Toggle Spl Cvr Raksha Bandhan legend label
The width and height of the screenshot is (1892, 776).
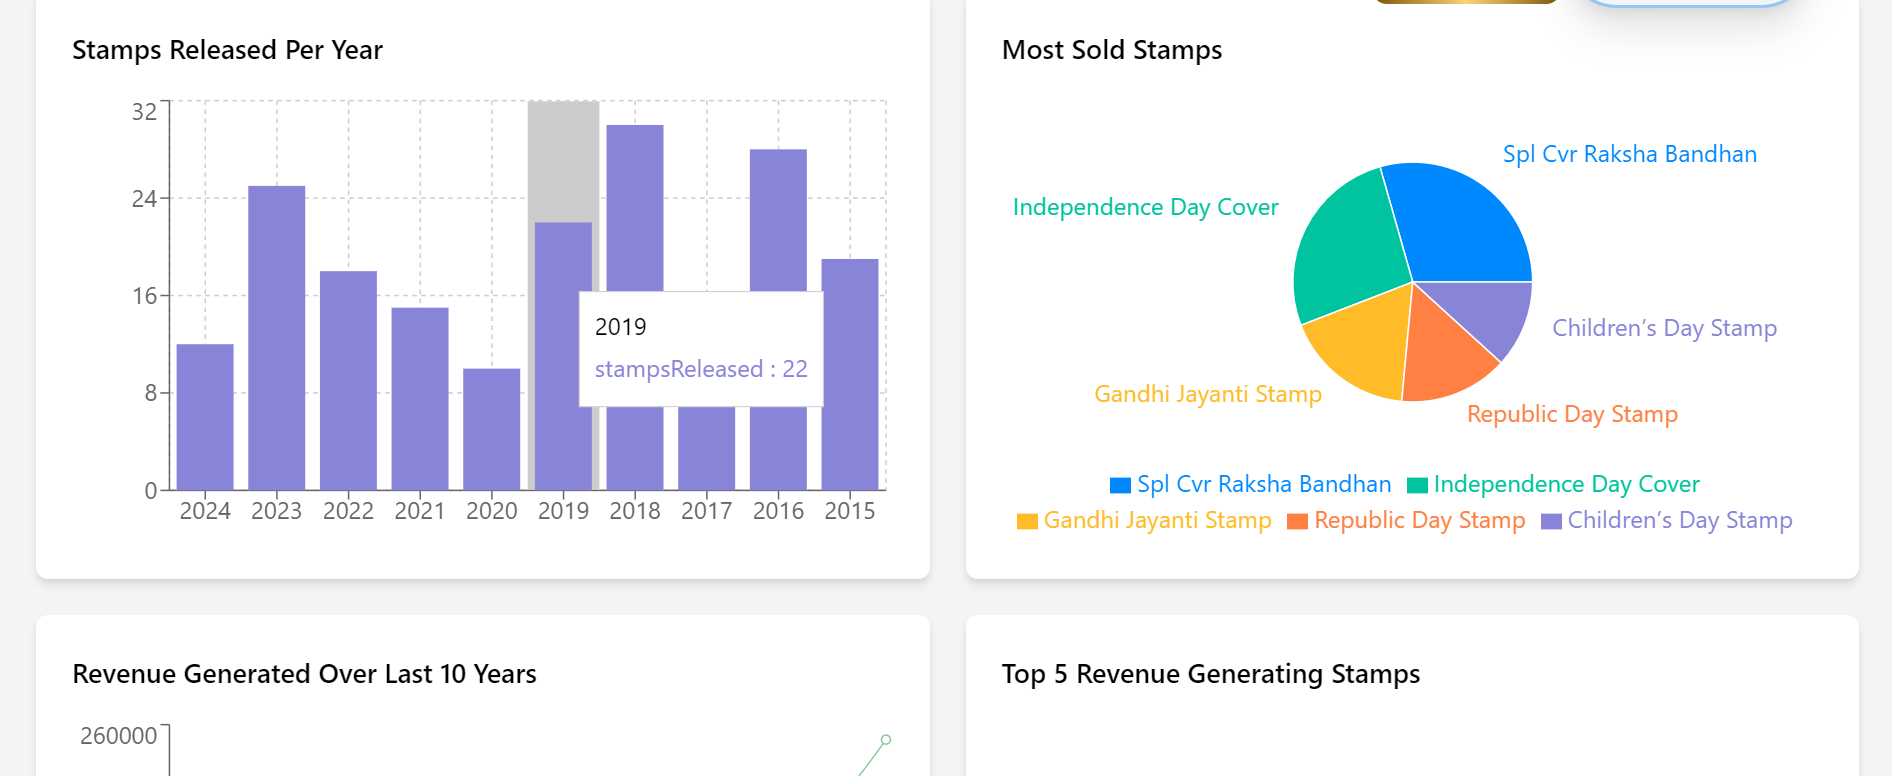pyautogui.click(x=1264, y=484)
